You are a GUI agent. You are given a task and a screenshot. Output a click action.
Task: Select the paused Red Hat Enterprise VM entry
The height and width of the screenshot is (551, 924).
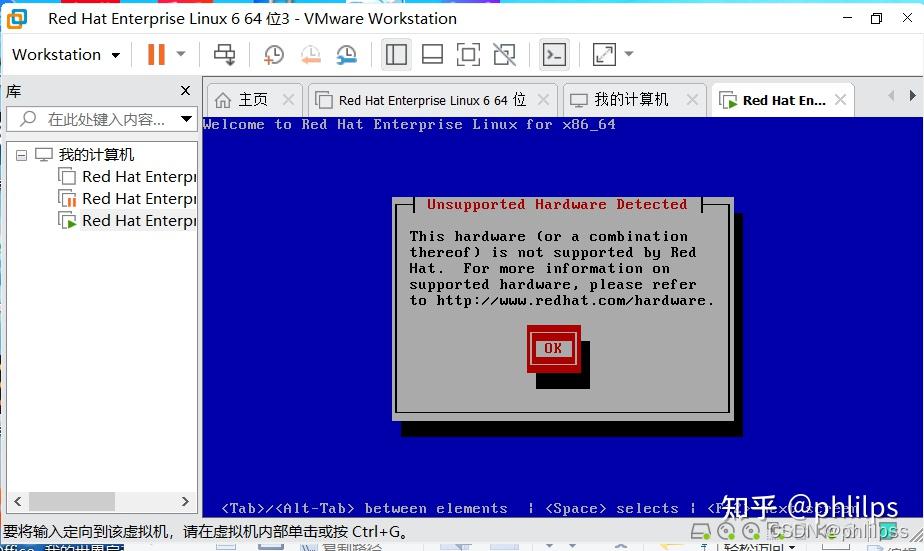(128, 199)
